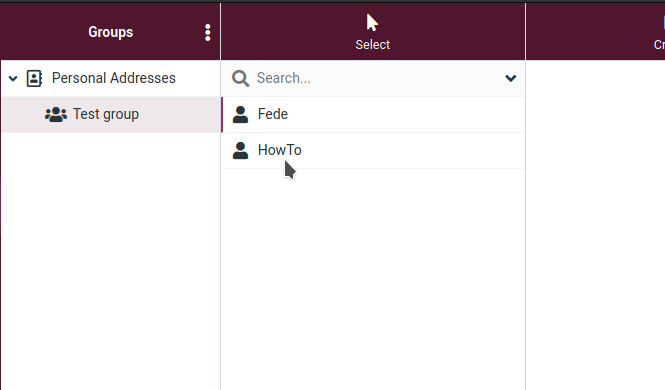Viewport: 665px width, 390px height.
Task: Select the Test group label in sidebar
Action: pyautogui.click(x=106, y=114)
